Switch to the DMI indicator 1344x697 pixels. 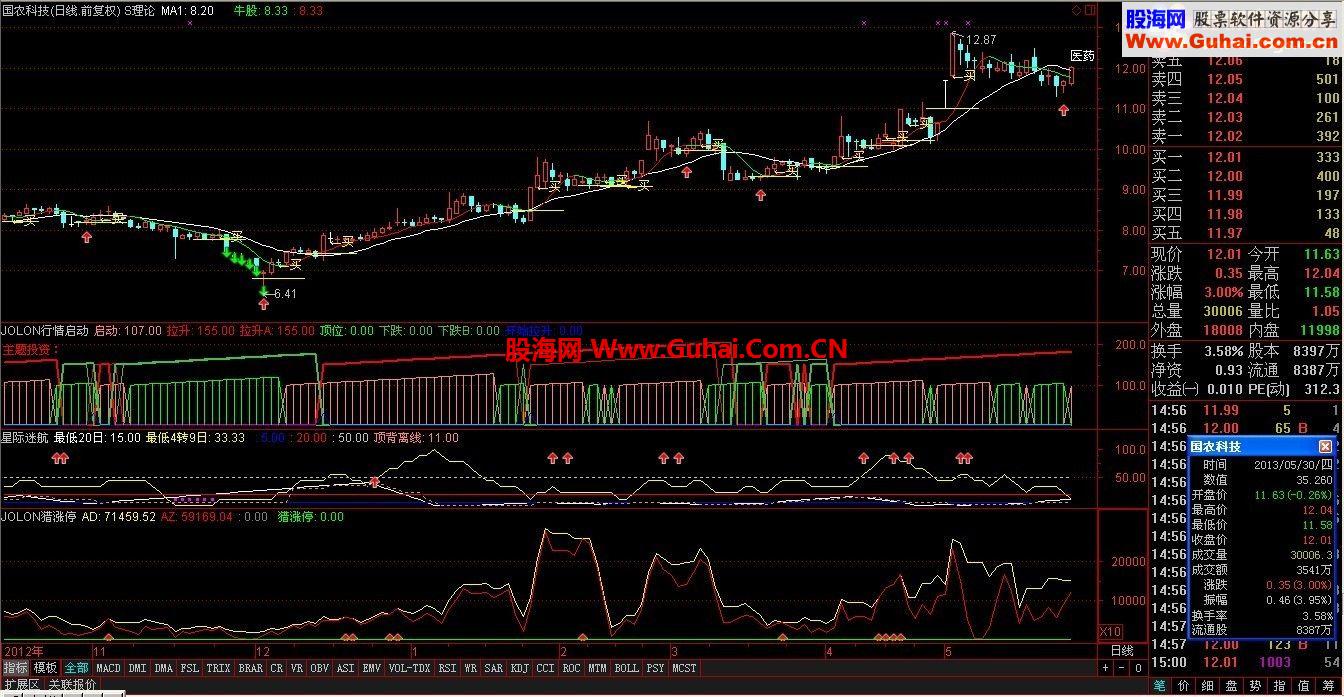click(x=137, y=667)
